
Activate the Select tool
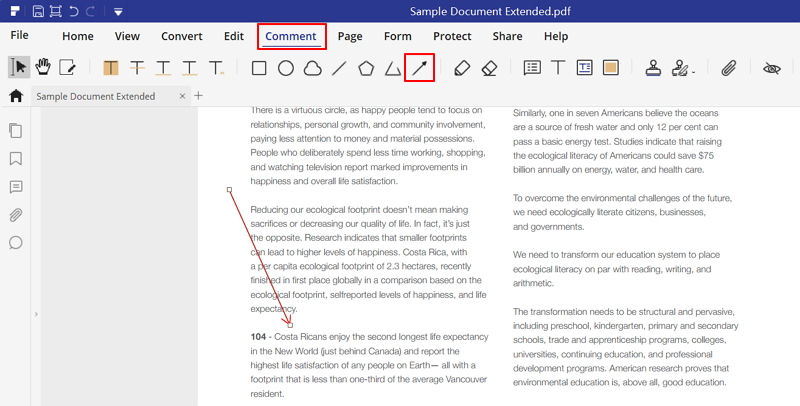coord(19,67)
